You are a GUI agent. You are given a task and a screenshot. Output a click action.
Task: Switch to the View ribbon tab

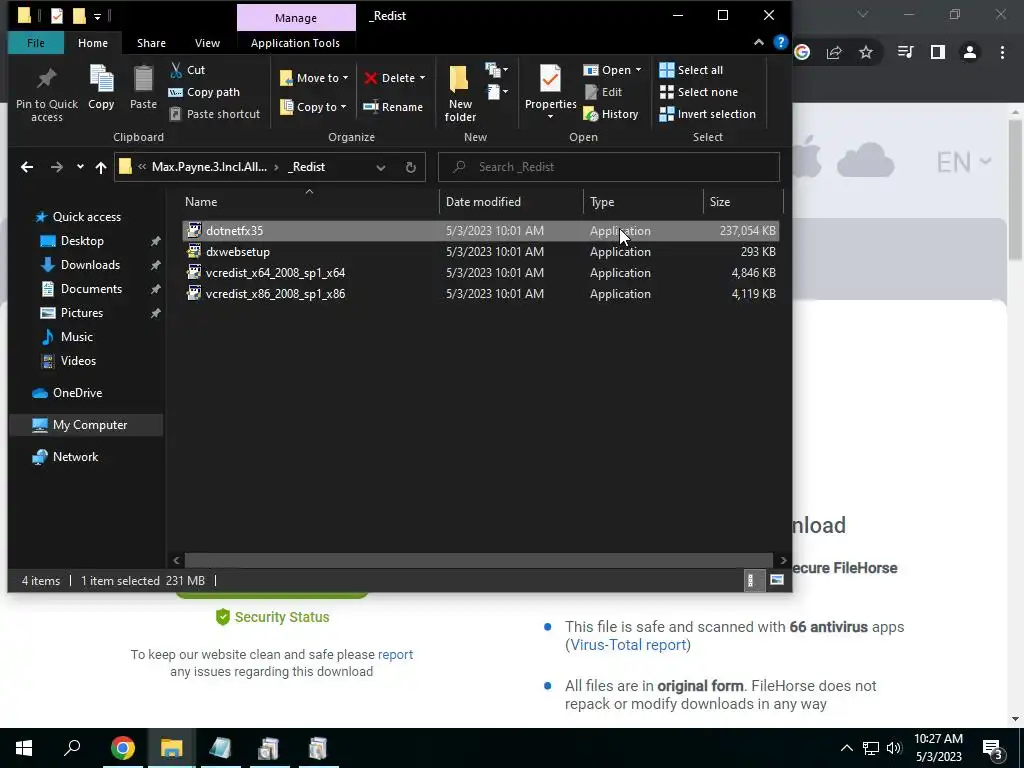[x=207, y=43]
